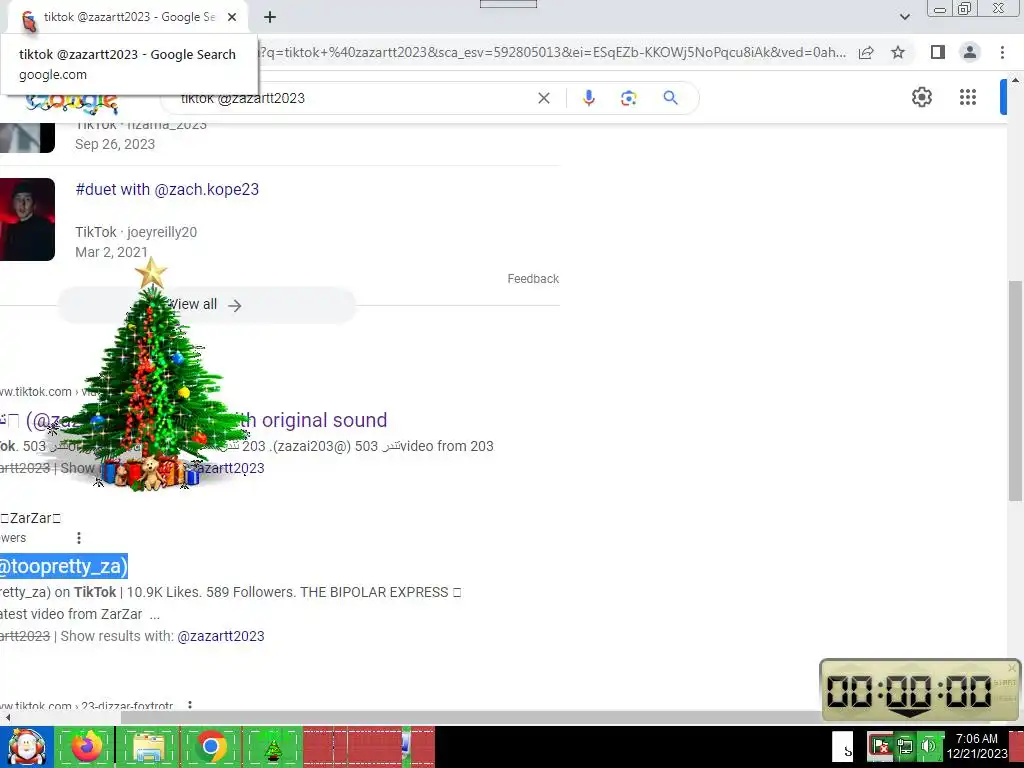Image resolution: width=1024 pixels, height=768 pixels.
Task: Open the Action Center flag tray icon
Action: (x=880, y=746)
